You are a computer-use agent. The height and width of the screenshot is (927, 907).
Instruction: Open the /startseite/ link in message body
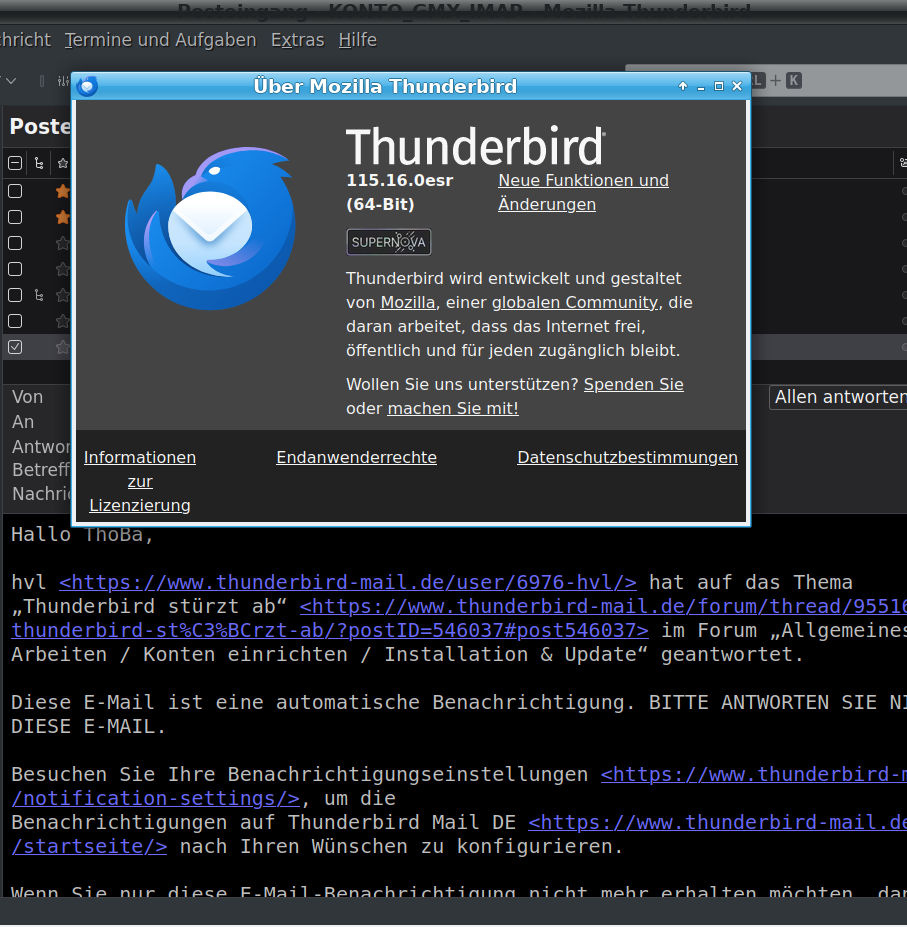[89, 846]
